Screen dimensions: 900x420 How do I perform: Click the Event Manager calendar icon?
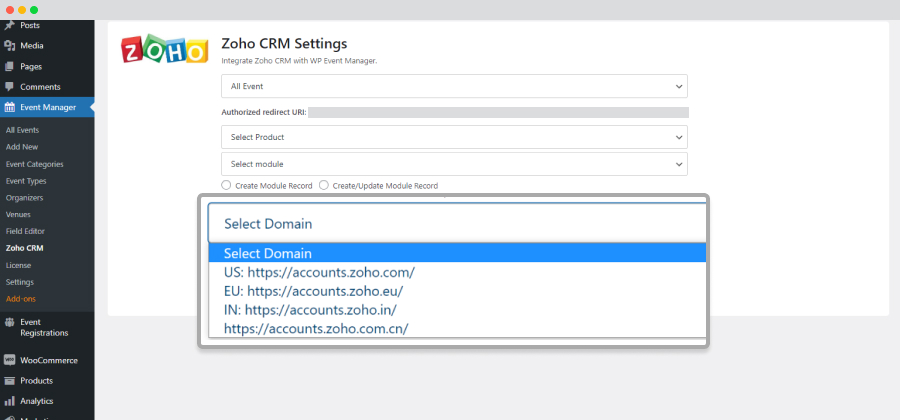[x=9, y=107]
